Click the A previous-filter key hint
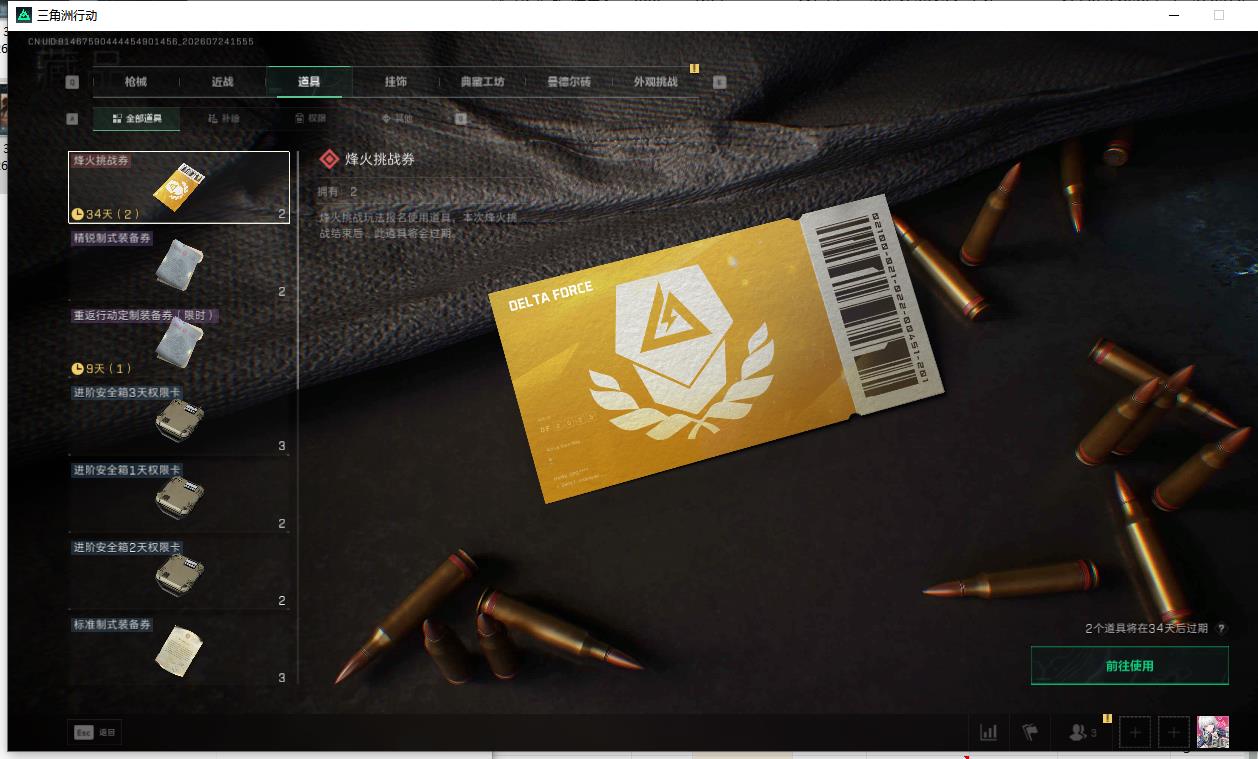The height and width of the screenshot is (759, 1258). coord(72,118)
